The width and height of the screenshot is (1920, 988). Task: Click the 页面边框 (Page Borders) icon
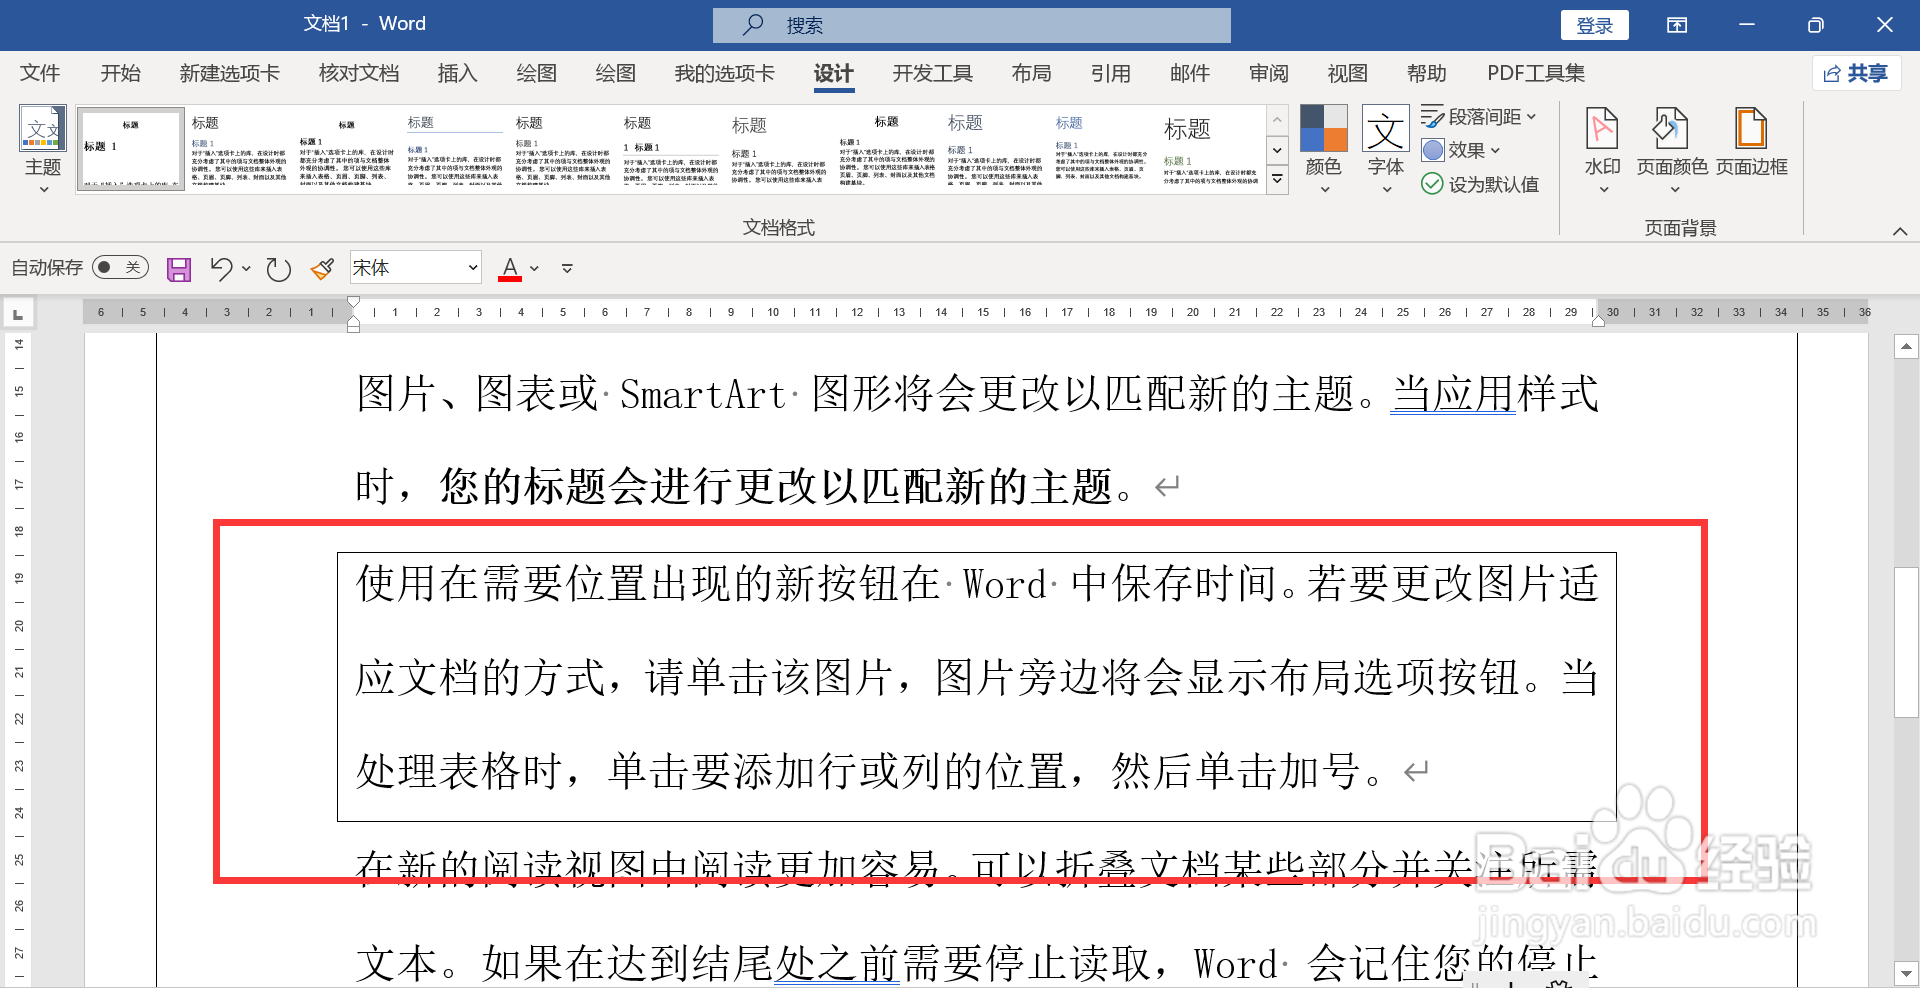1751,140
